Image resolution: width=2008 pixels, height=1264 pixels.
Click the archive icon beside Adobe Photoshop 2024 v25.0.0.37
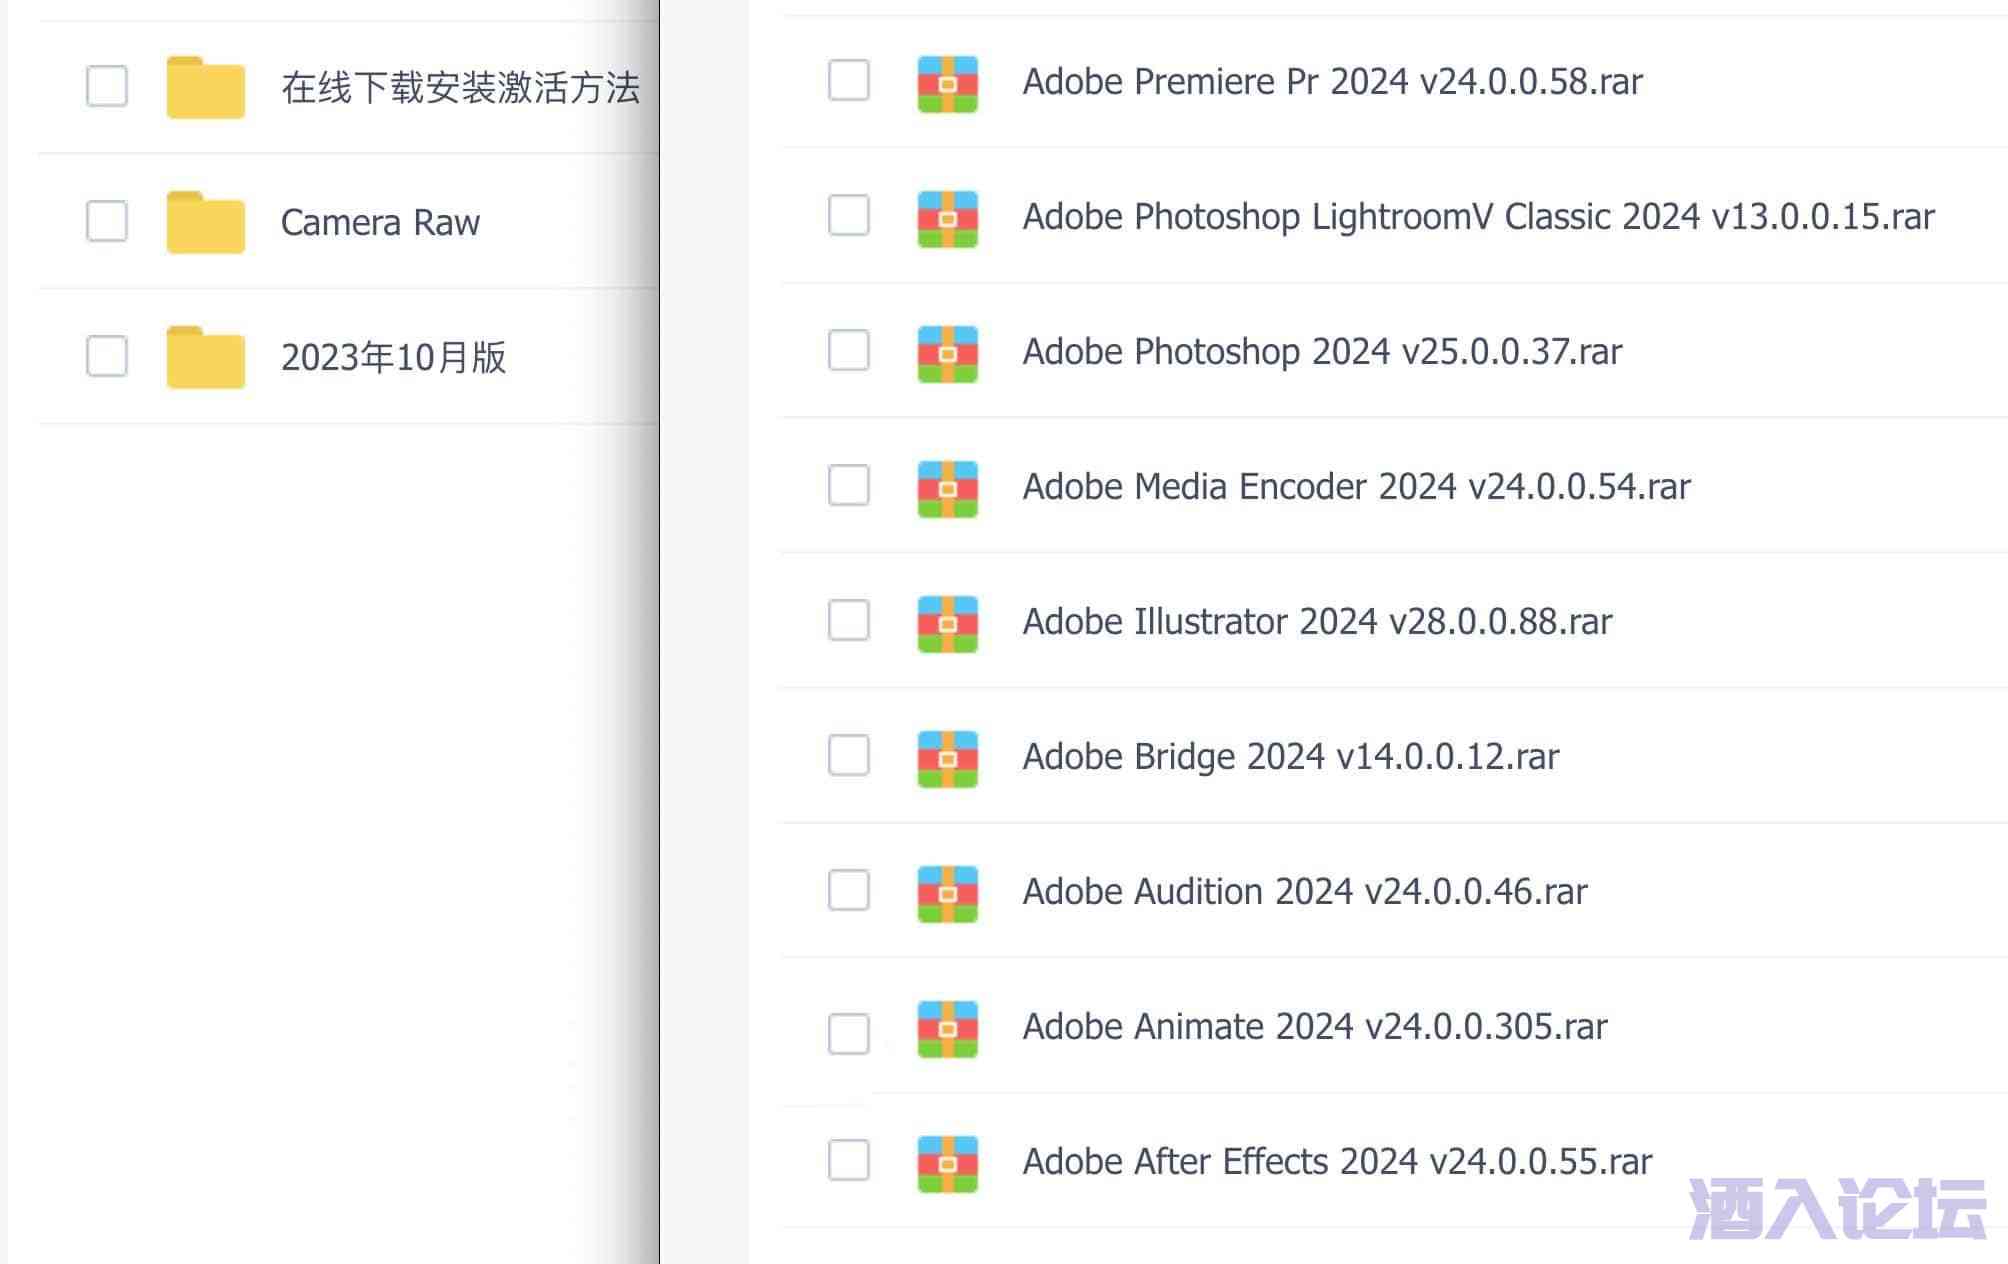(947, 354)
